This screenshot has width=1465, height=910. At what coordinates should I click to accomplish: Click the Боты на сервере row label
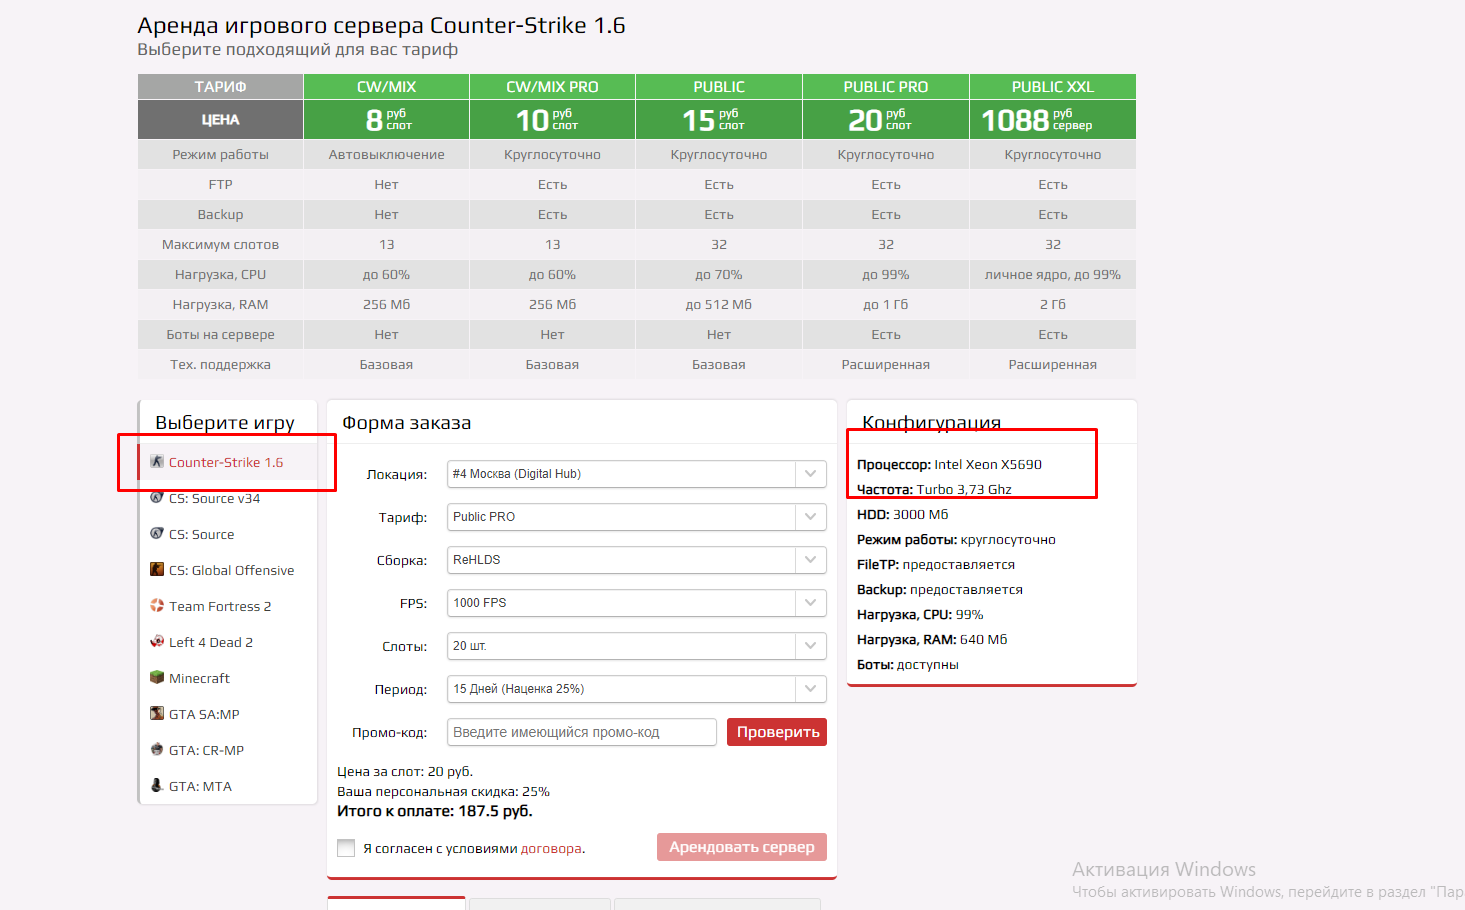point(220,335)
